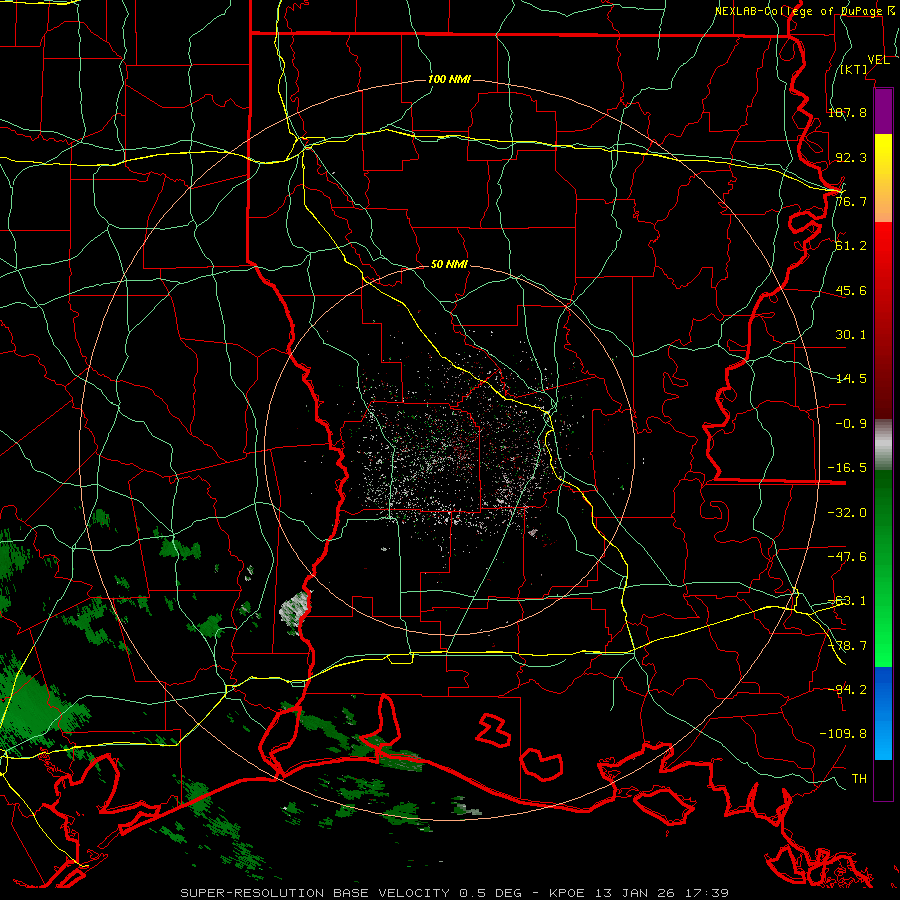Select the 76.7 velocity scale value

coord(851,201)
